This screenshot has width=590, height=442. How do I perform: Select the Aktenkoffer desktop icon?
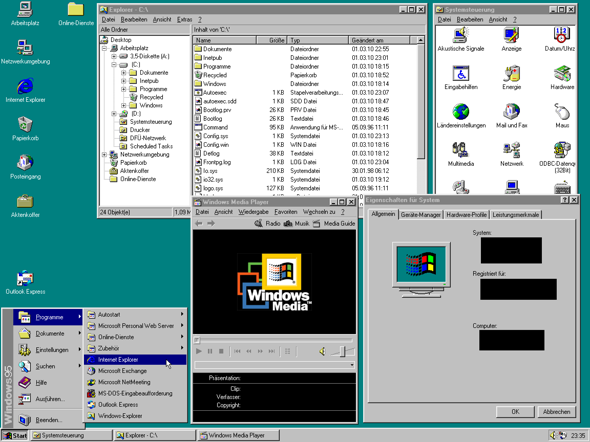tap(25, 205)
